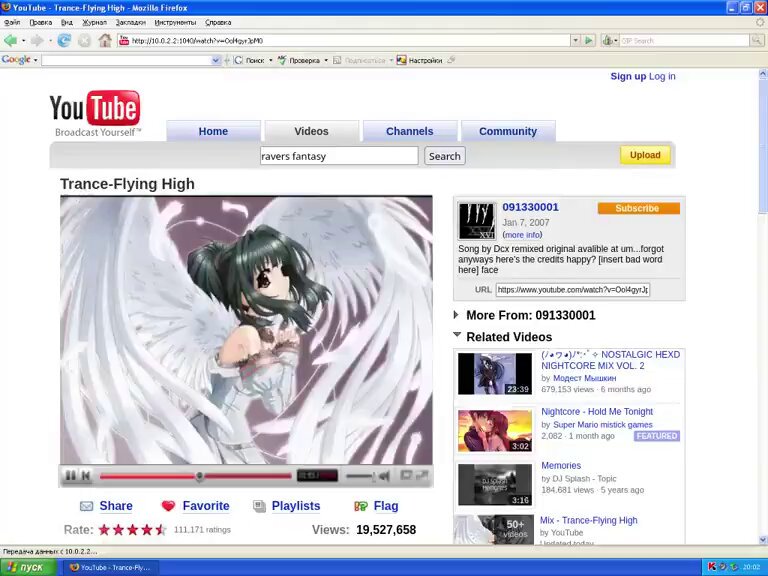The width and height of the screenshot is (768, 576).
Task: Open the Community tab
Action: click(507, 131)
